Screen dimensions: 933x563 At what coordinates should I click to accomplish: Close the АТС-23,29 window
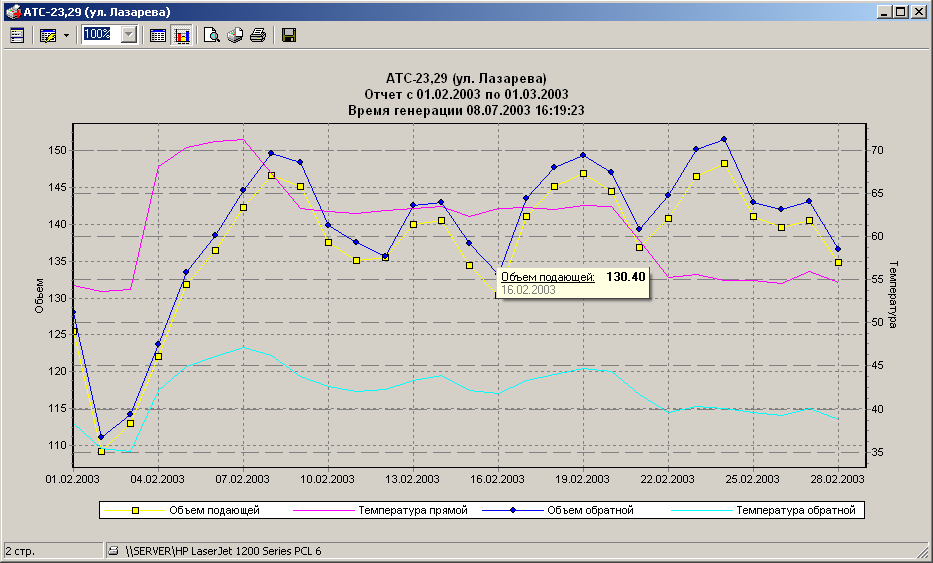pos(919,12)
